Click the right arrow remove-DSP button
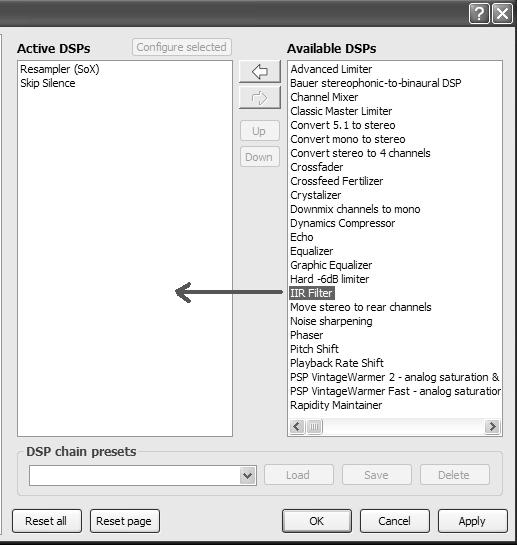 pos(259,98)
